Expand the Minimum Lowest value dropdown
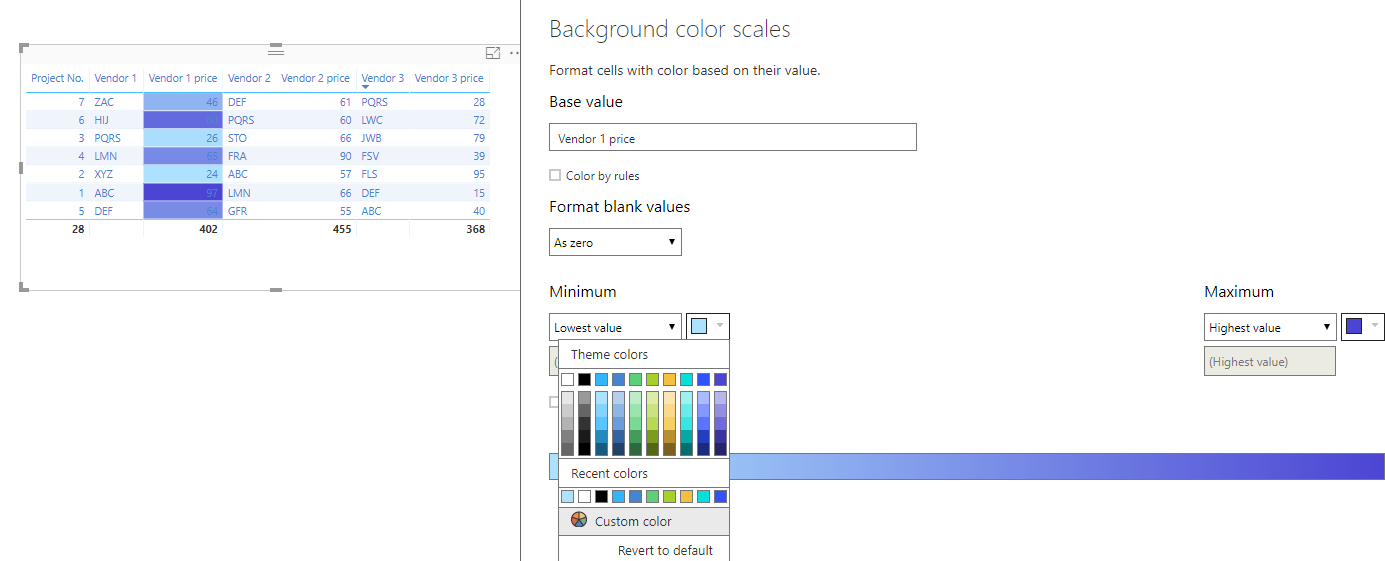The width and height of the screenshot is (1385, 561). point(616,327)
